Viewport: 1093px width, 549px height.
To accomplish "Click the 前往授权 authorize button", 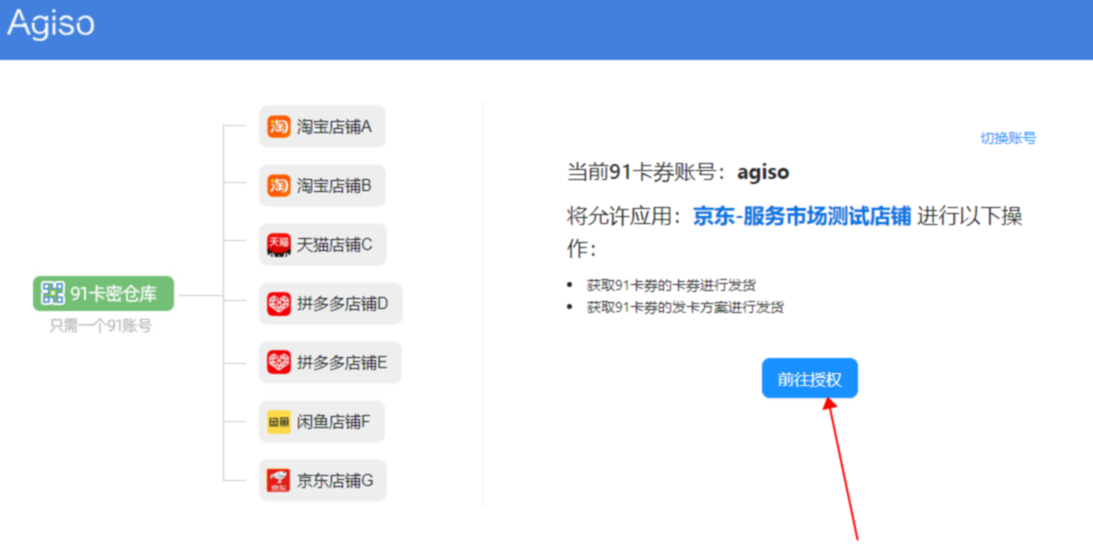I will tap(809, 378).
